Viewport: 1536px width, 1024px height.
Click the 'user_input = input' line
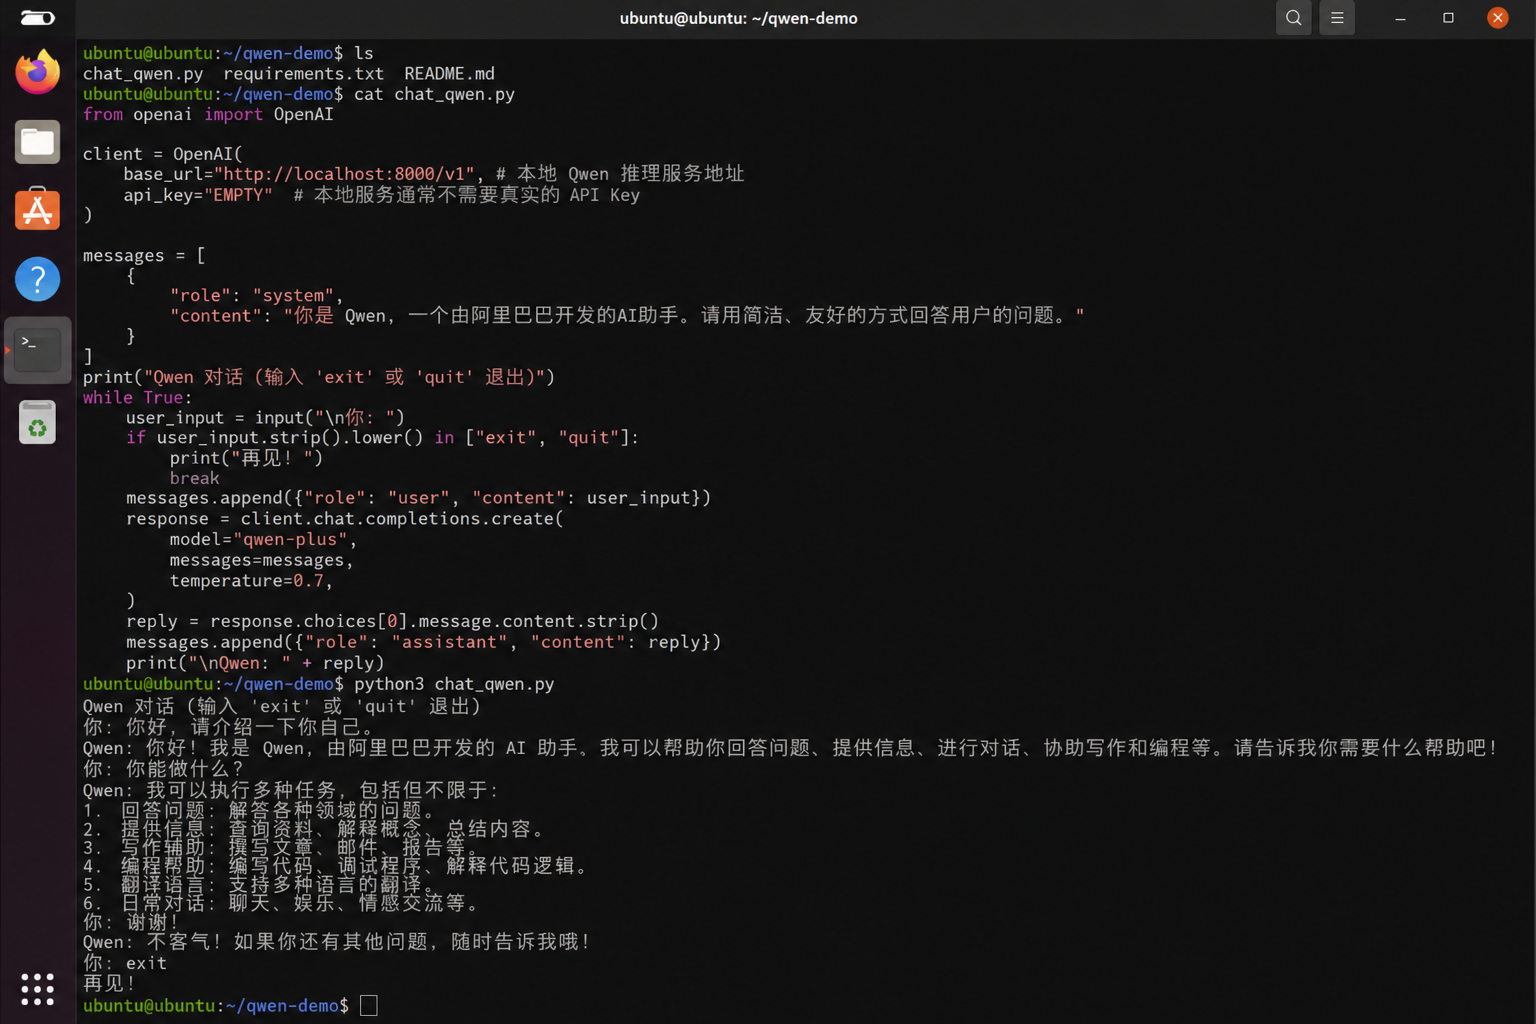click(265, 418)
